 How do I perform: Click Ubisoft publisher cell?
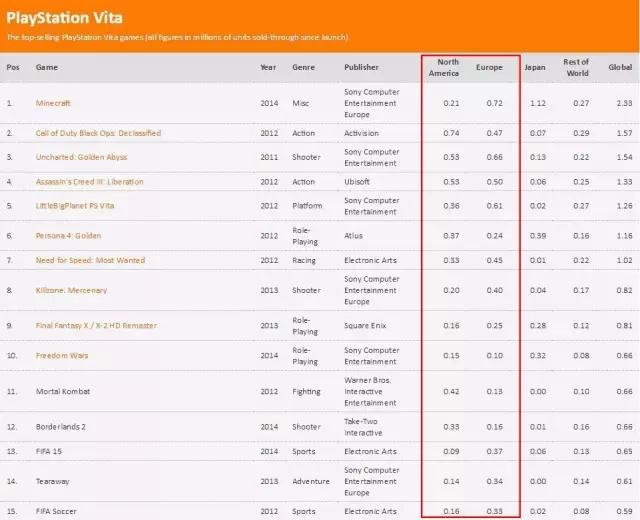(357, 182)
